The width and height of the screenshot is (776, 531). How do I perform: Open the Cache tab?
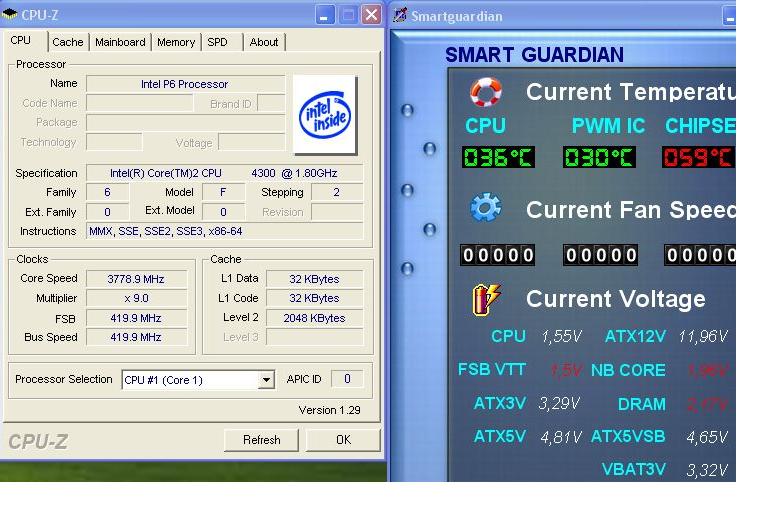[x=68, y=42]
